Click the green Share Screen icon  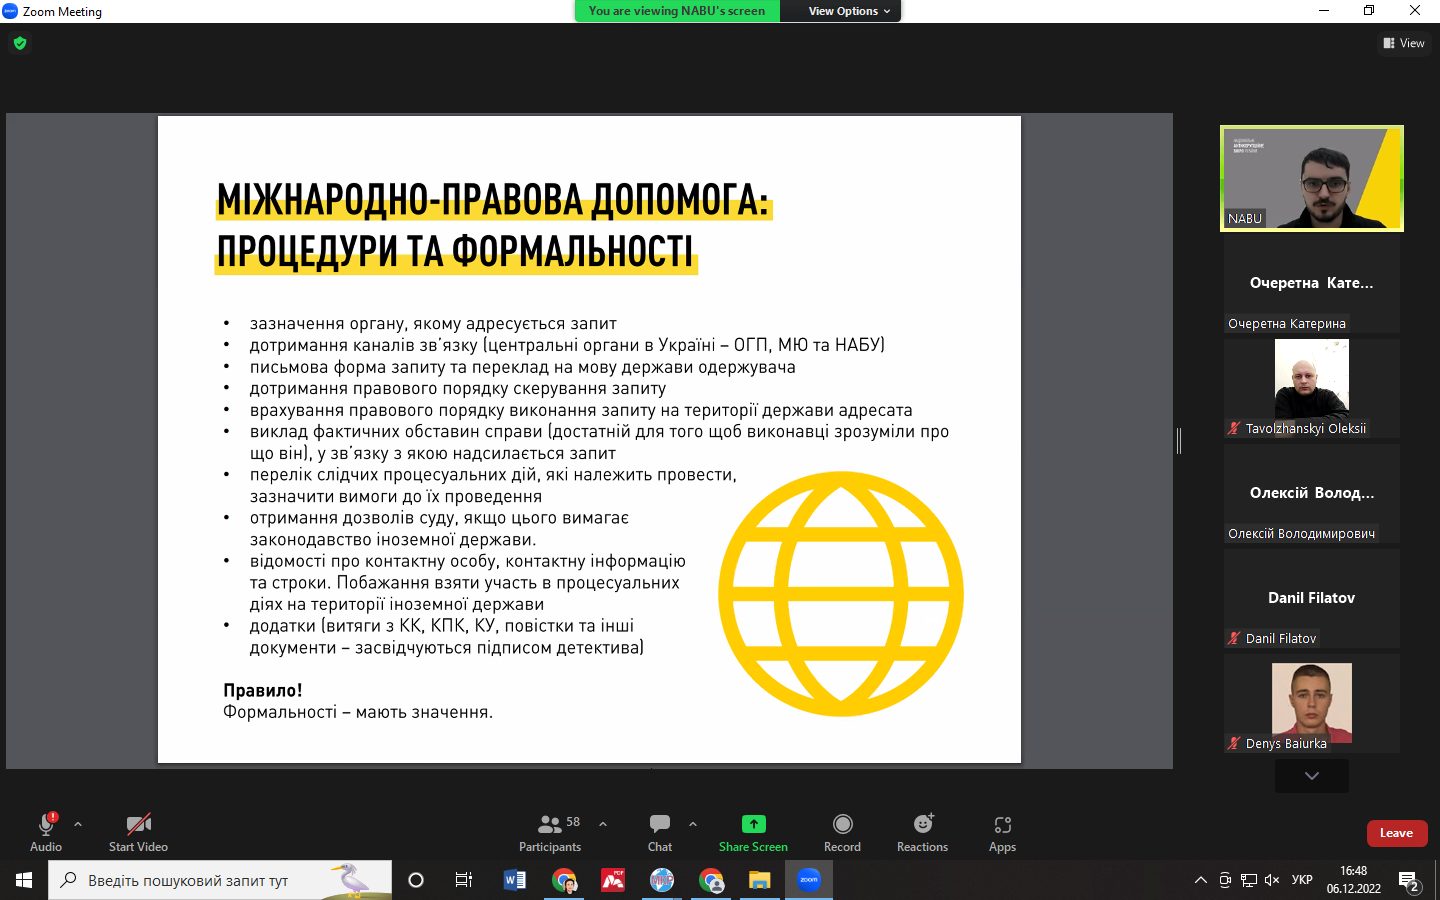pos(753,824)
